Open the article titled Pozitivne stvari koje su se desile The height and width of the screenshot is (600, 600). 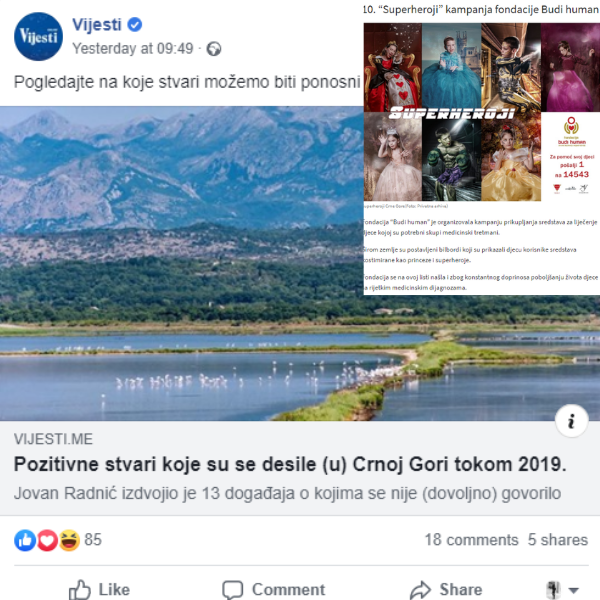pos(290,465)
